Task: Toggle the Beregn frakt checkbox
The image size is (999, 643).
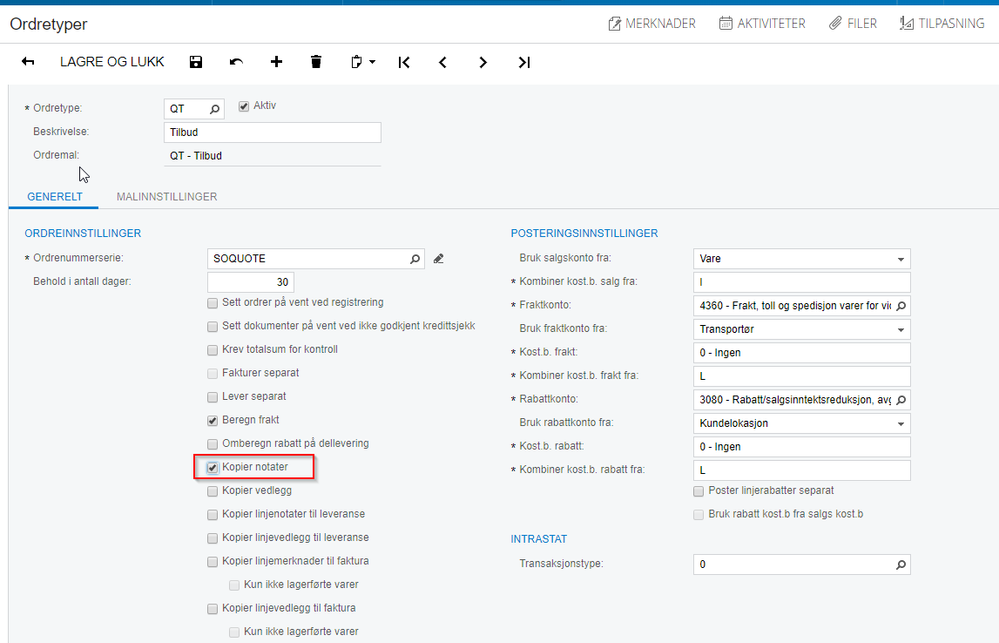Action: (212, 421)
